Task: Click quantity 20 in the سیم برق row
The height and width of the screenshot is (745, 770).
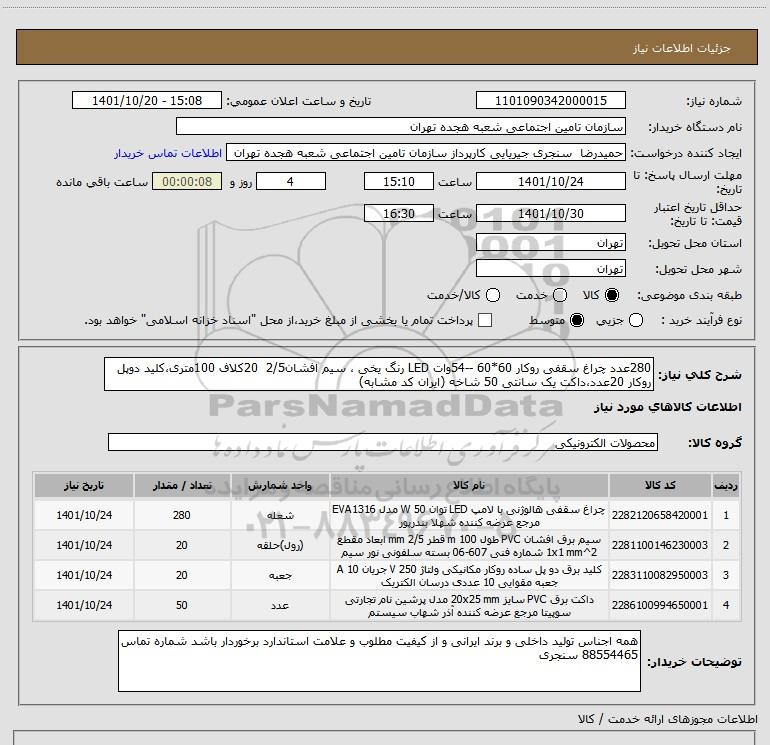Action: pos(182,545)
